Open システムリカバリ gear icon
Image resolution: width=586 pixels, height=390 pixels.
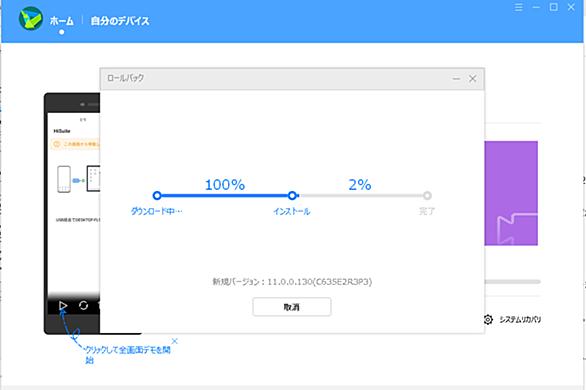tap(488, 319)
